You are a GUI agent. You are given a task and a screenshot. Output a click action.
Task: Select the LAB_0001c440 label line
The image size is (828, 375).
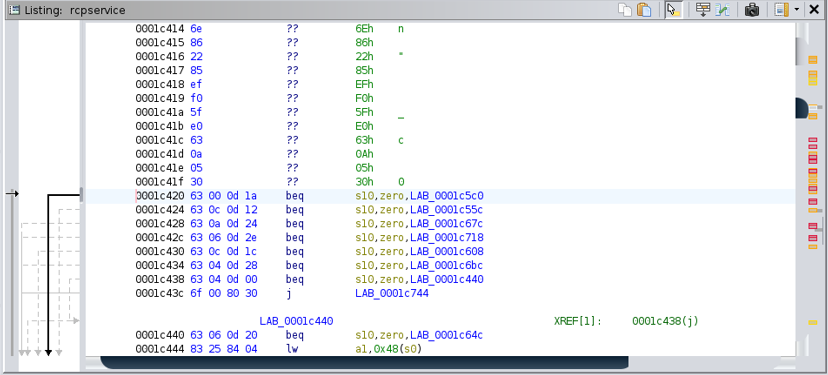296,321
